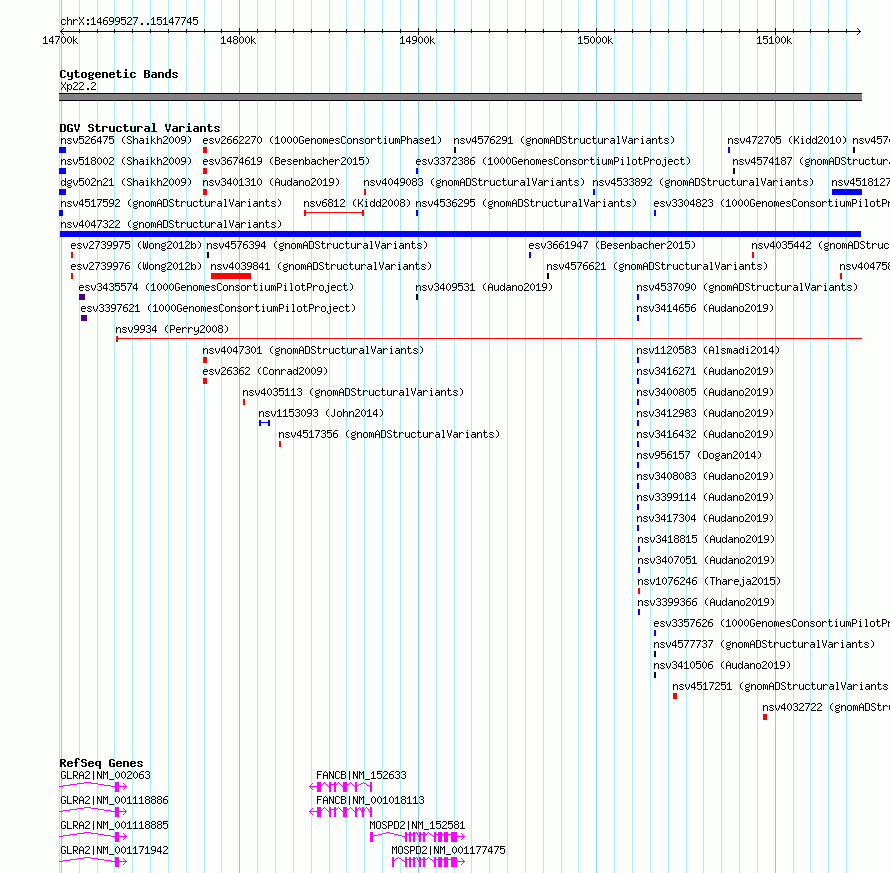Screen dimensions: 890x873
Task: Select nsv3400805 (Audano2019) label
Action: click(x=705, y=392)
